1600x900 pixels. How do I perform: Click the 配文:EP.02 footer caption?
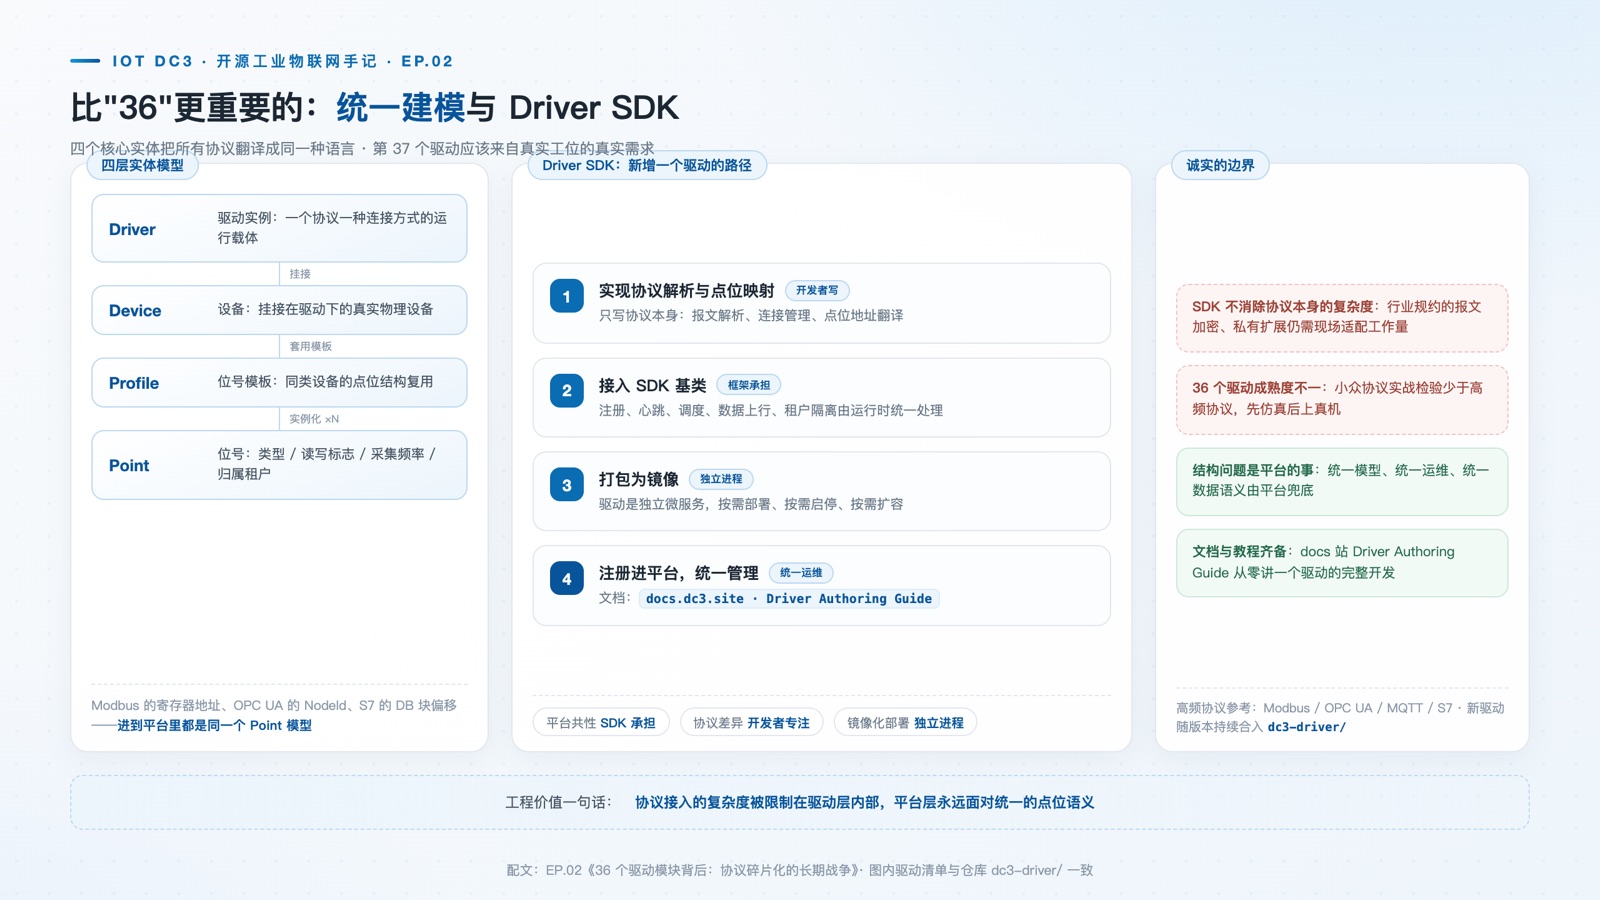[800, 870]
